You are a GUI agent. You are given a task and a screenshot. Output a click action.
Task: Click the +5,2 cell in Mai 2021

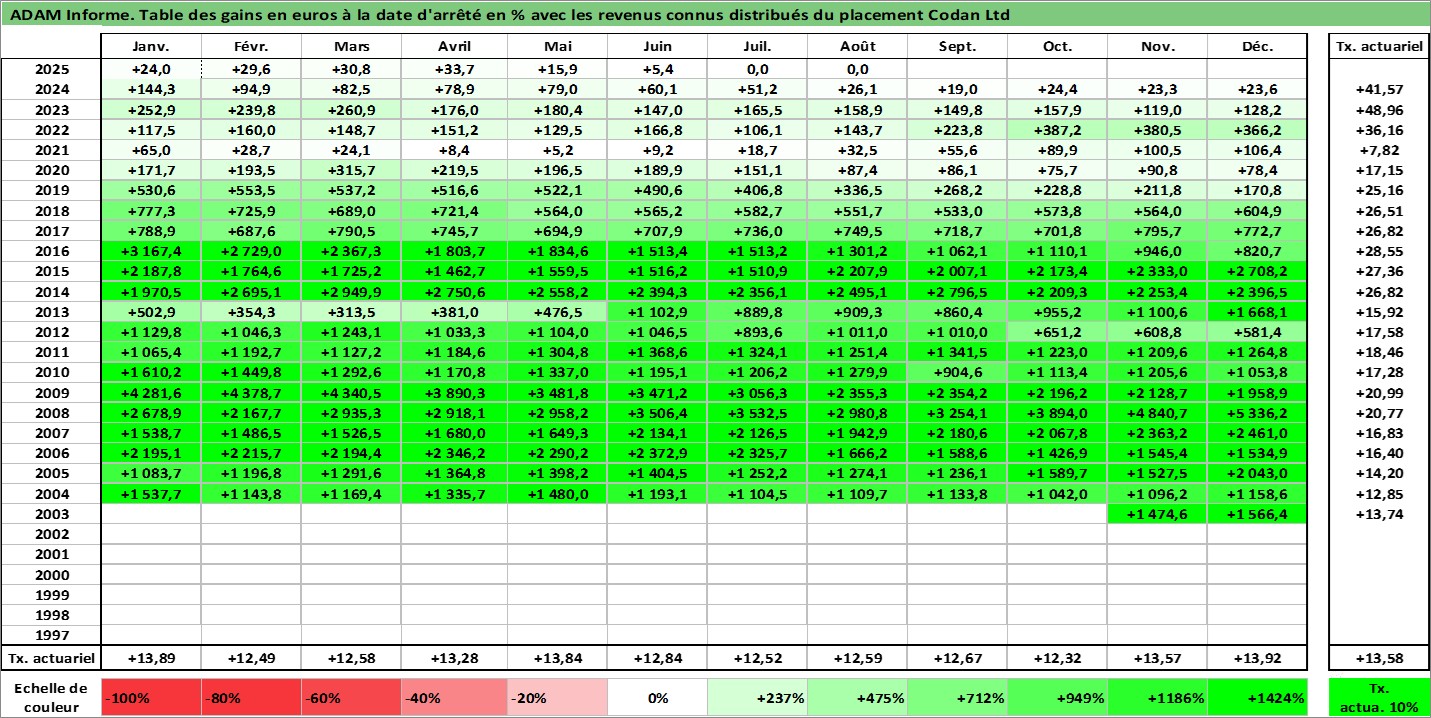pyautogui.click(x=557, y=149)
